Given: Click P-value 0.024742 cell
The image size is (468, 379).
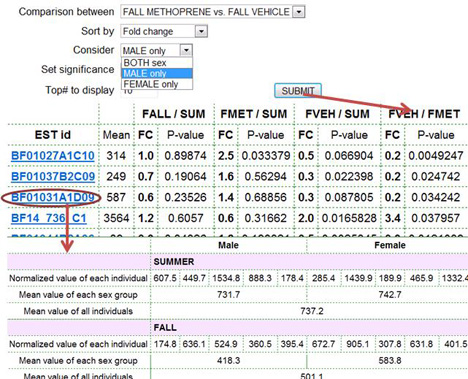Looking at the screenshot, I should point(436,176).
